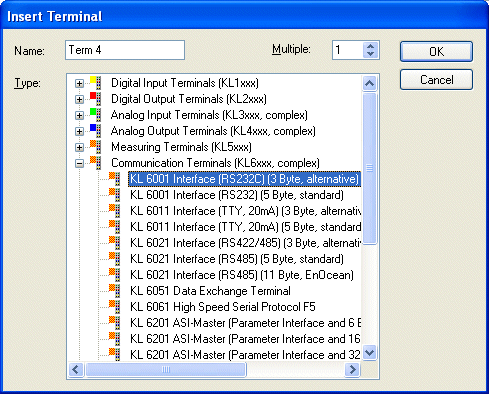This screenshot has height=394, width=489.
Task: Click the red Digital Output Terminals icon
Action: click(96, 98)
